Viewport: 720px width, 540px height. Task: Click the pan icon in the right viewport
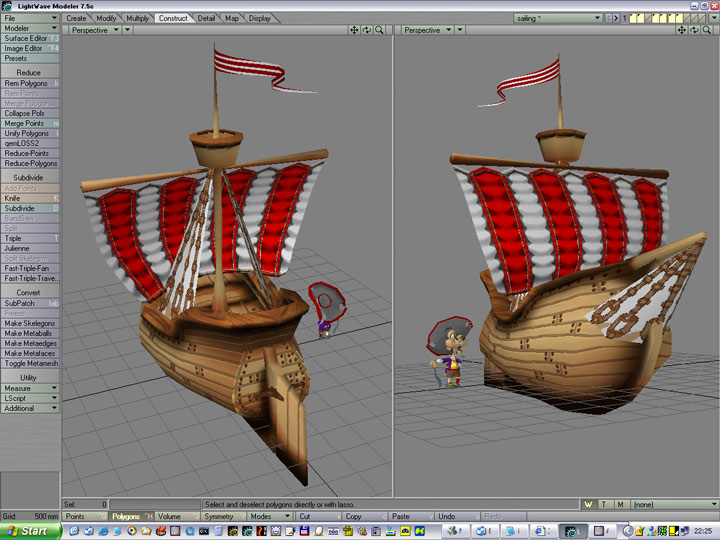pyautogui.click(x=682, y=30)
